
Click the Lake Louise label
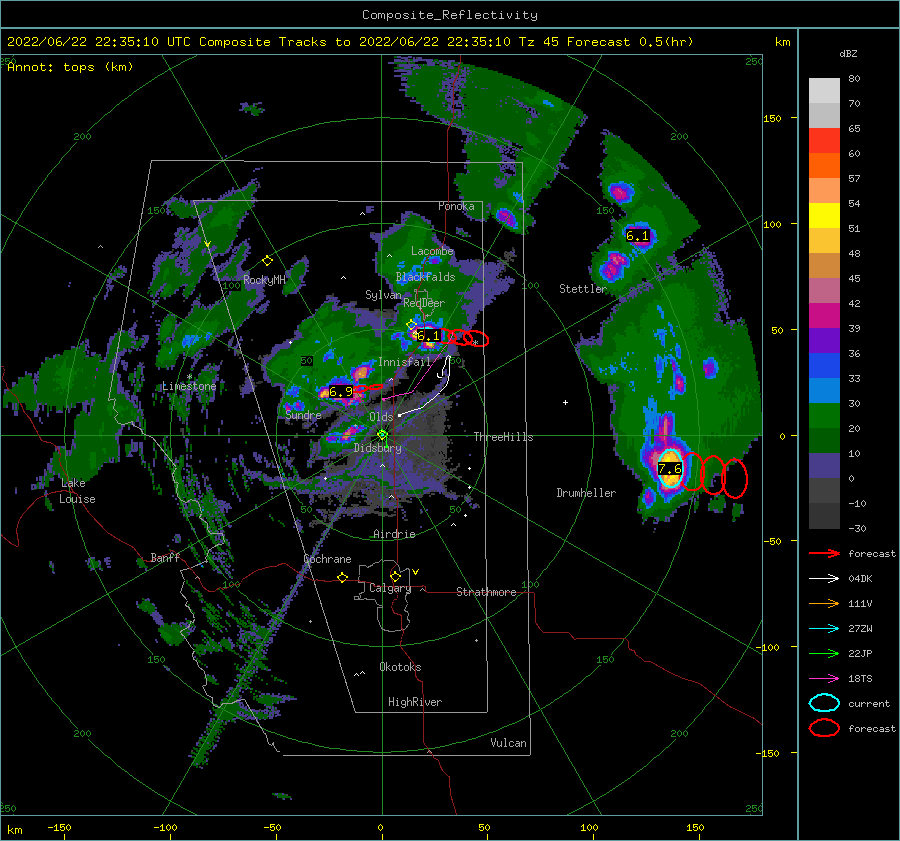77,491
